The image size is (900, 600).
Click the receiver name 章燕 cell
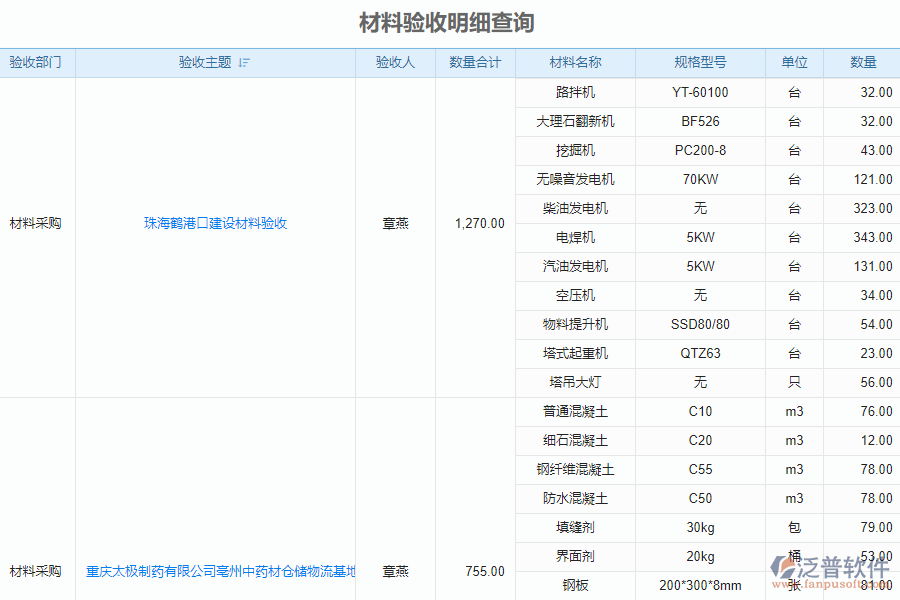[x=395, y=223]
